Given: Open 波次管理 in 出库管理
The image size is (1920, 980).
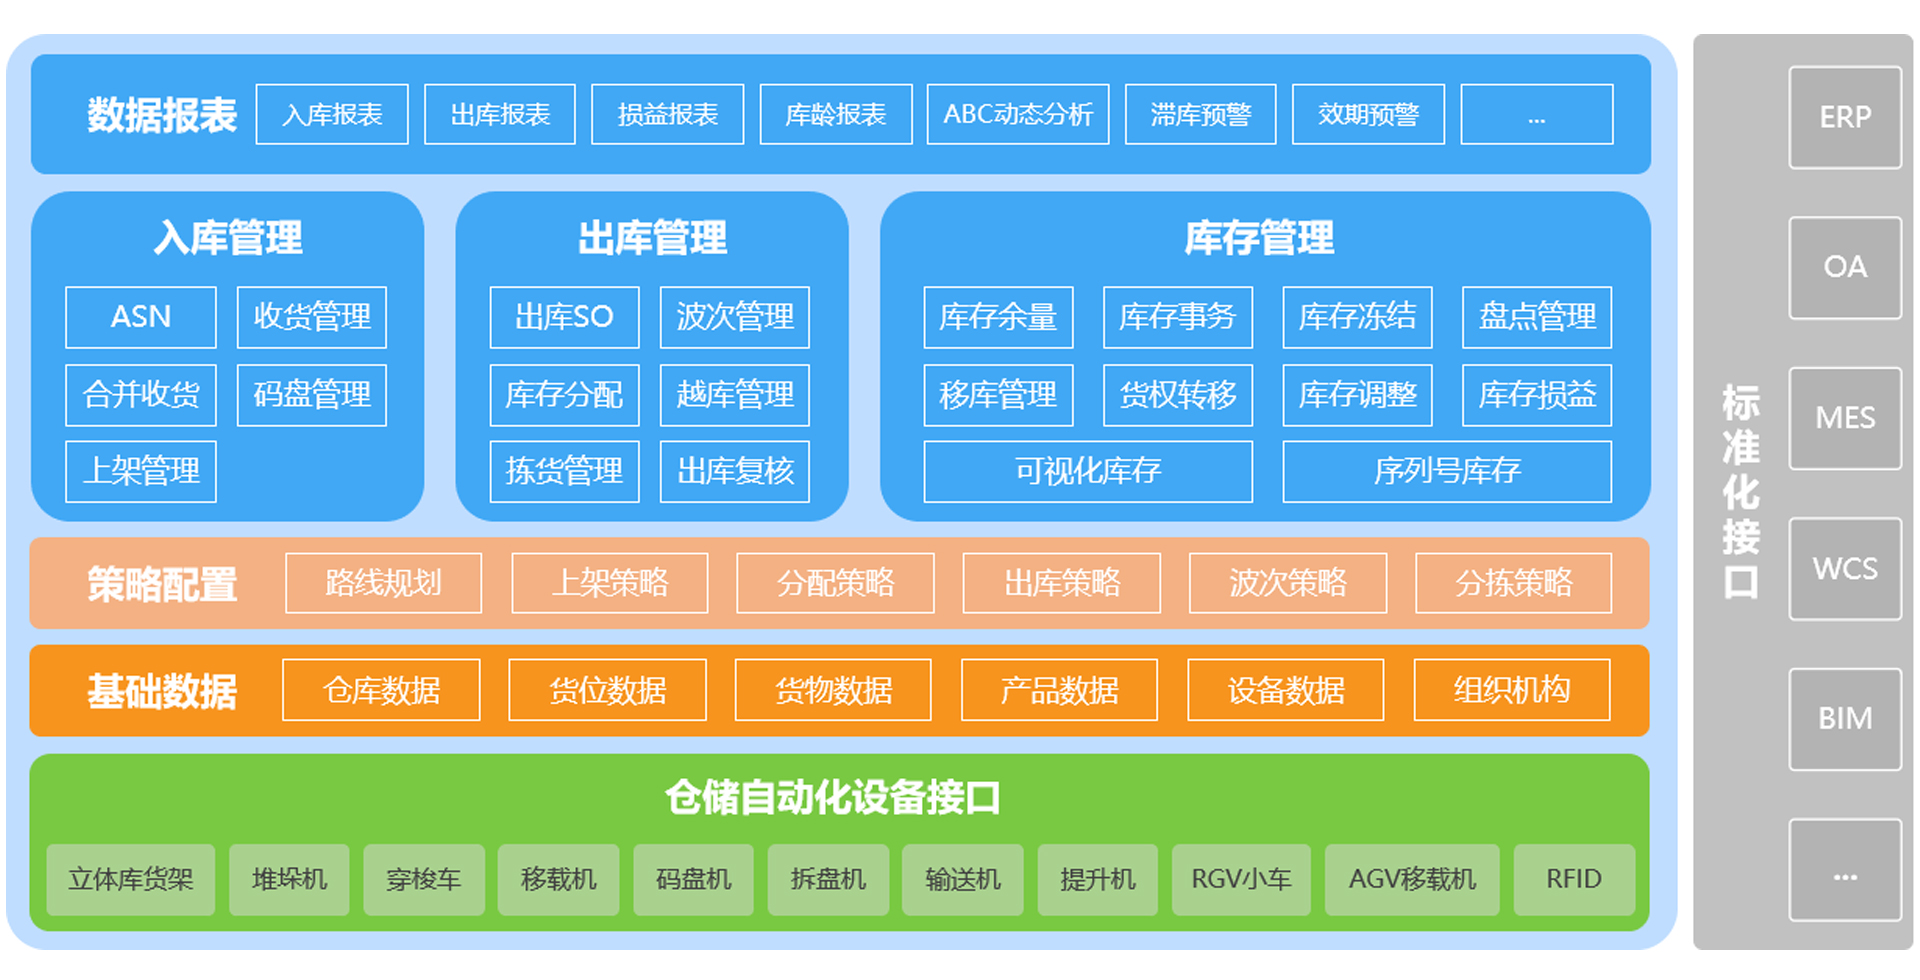Looking at the screenshot, I should [734, 317].
